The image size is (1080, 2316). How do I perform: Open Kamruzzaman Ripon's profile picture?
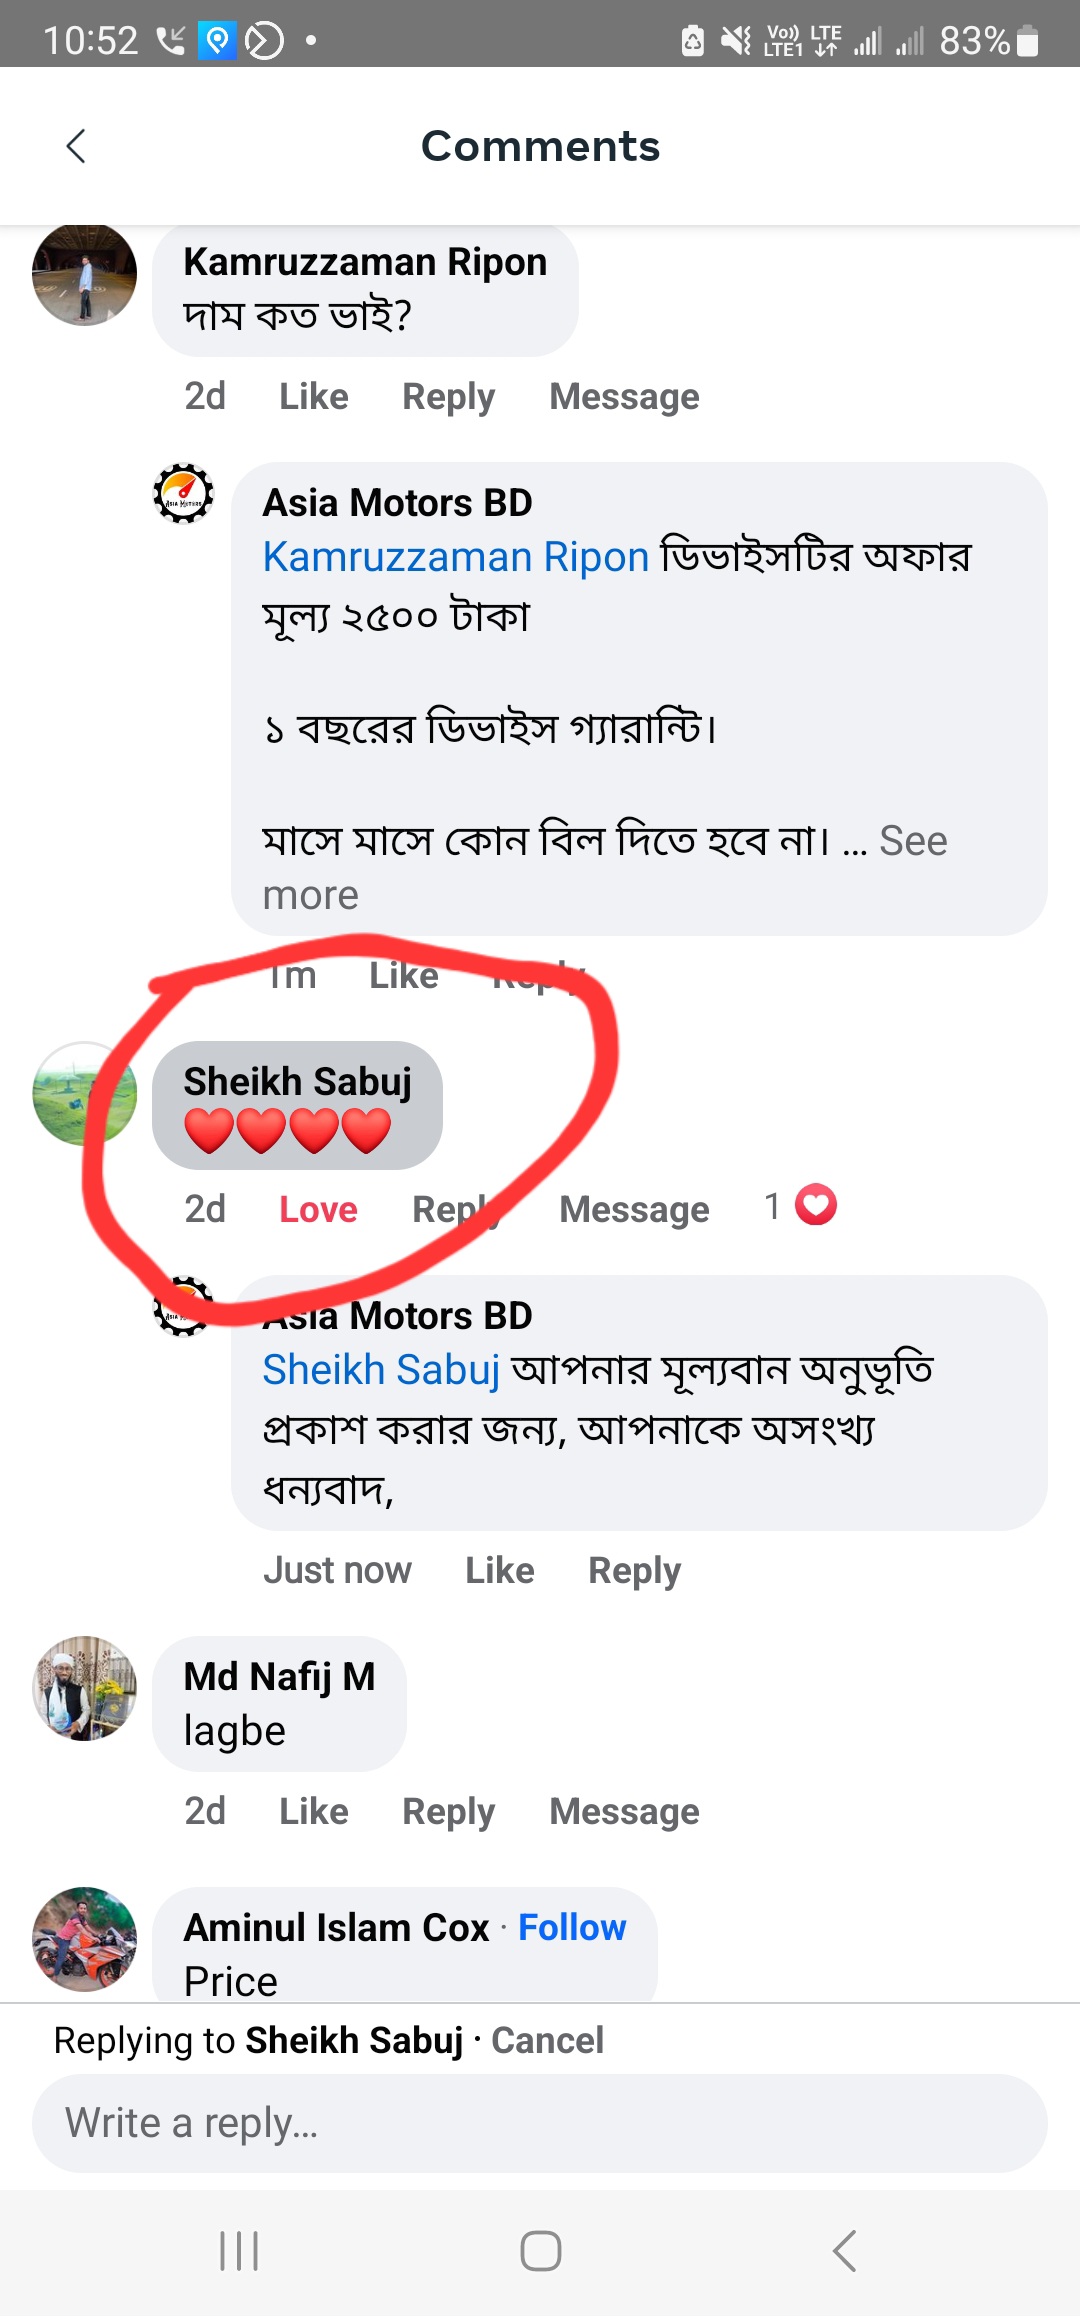click(84, 274)
